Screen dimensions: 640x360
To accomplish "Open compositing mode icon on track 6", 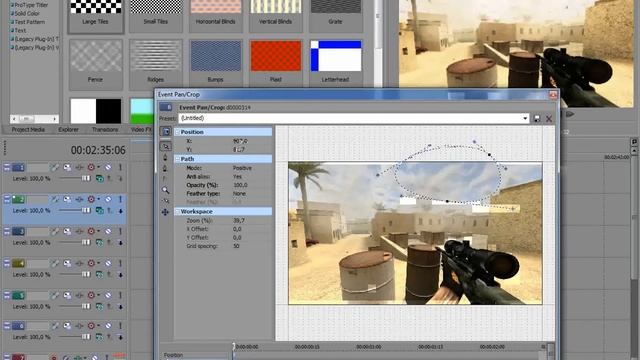I will tap(99, 337).
